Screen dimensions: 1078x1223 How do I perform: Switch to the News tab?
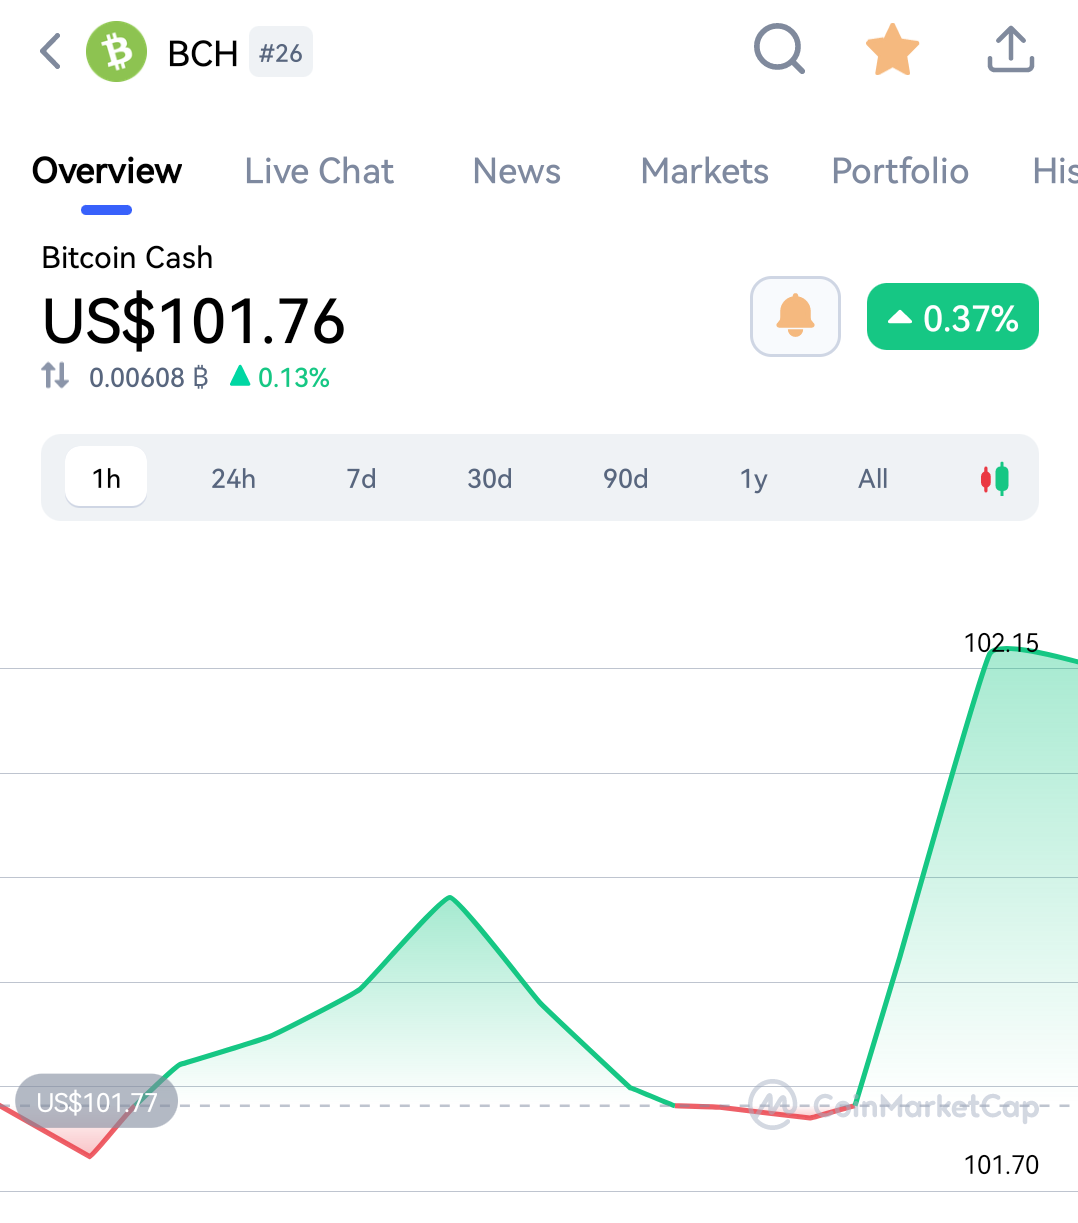point(517,171)
